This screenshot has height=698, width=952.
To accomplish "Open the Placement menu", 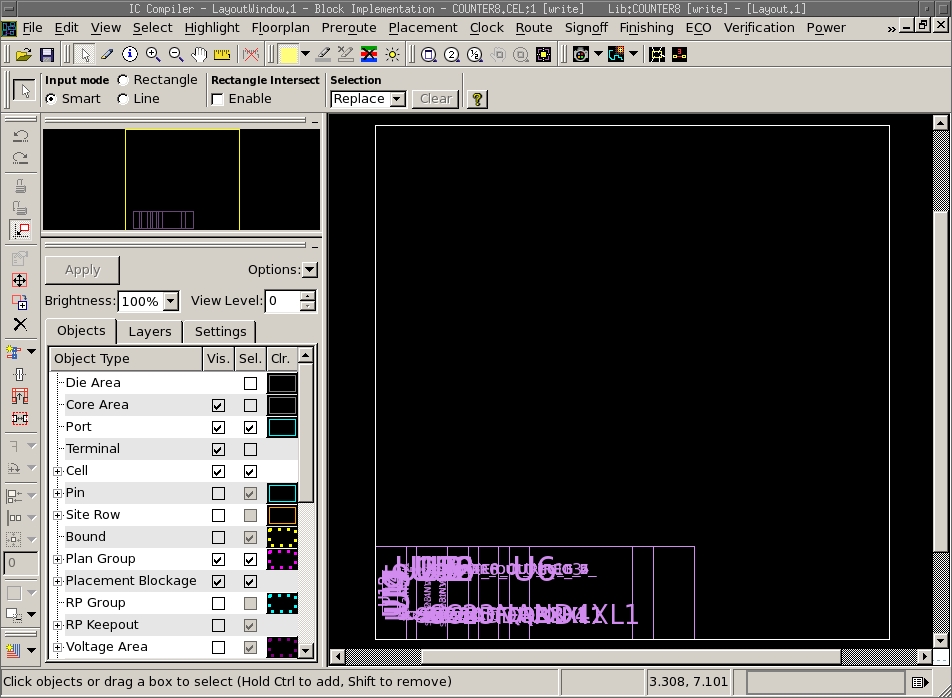I will coord(422,27).
